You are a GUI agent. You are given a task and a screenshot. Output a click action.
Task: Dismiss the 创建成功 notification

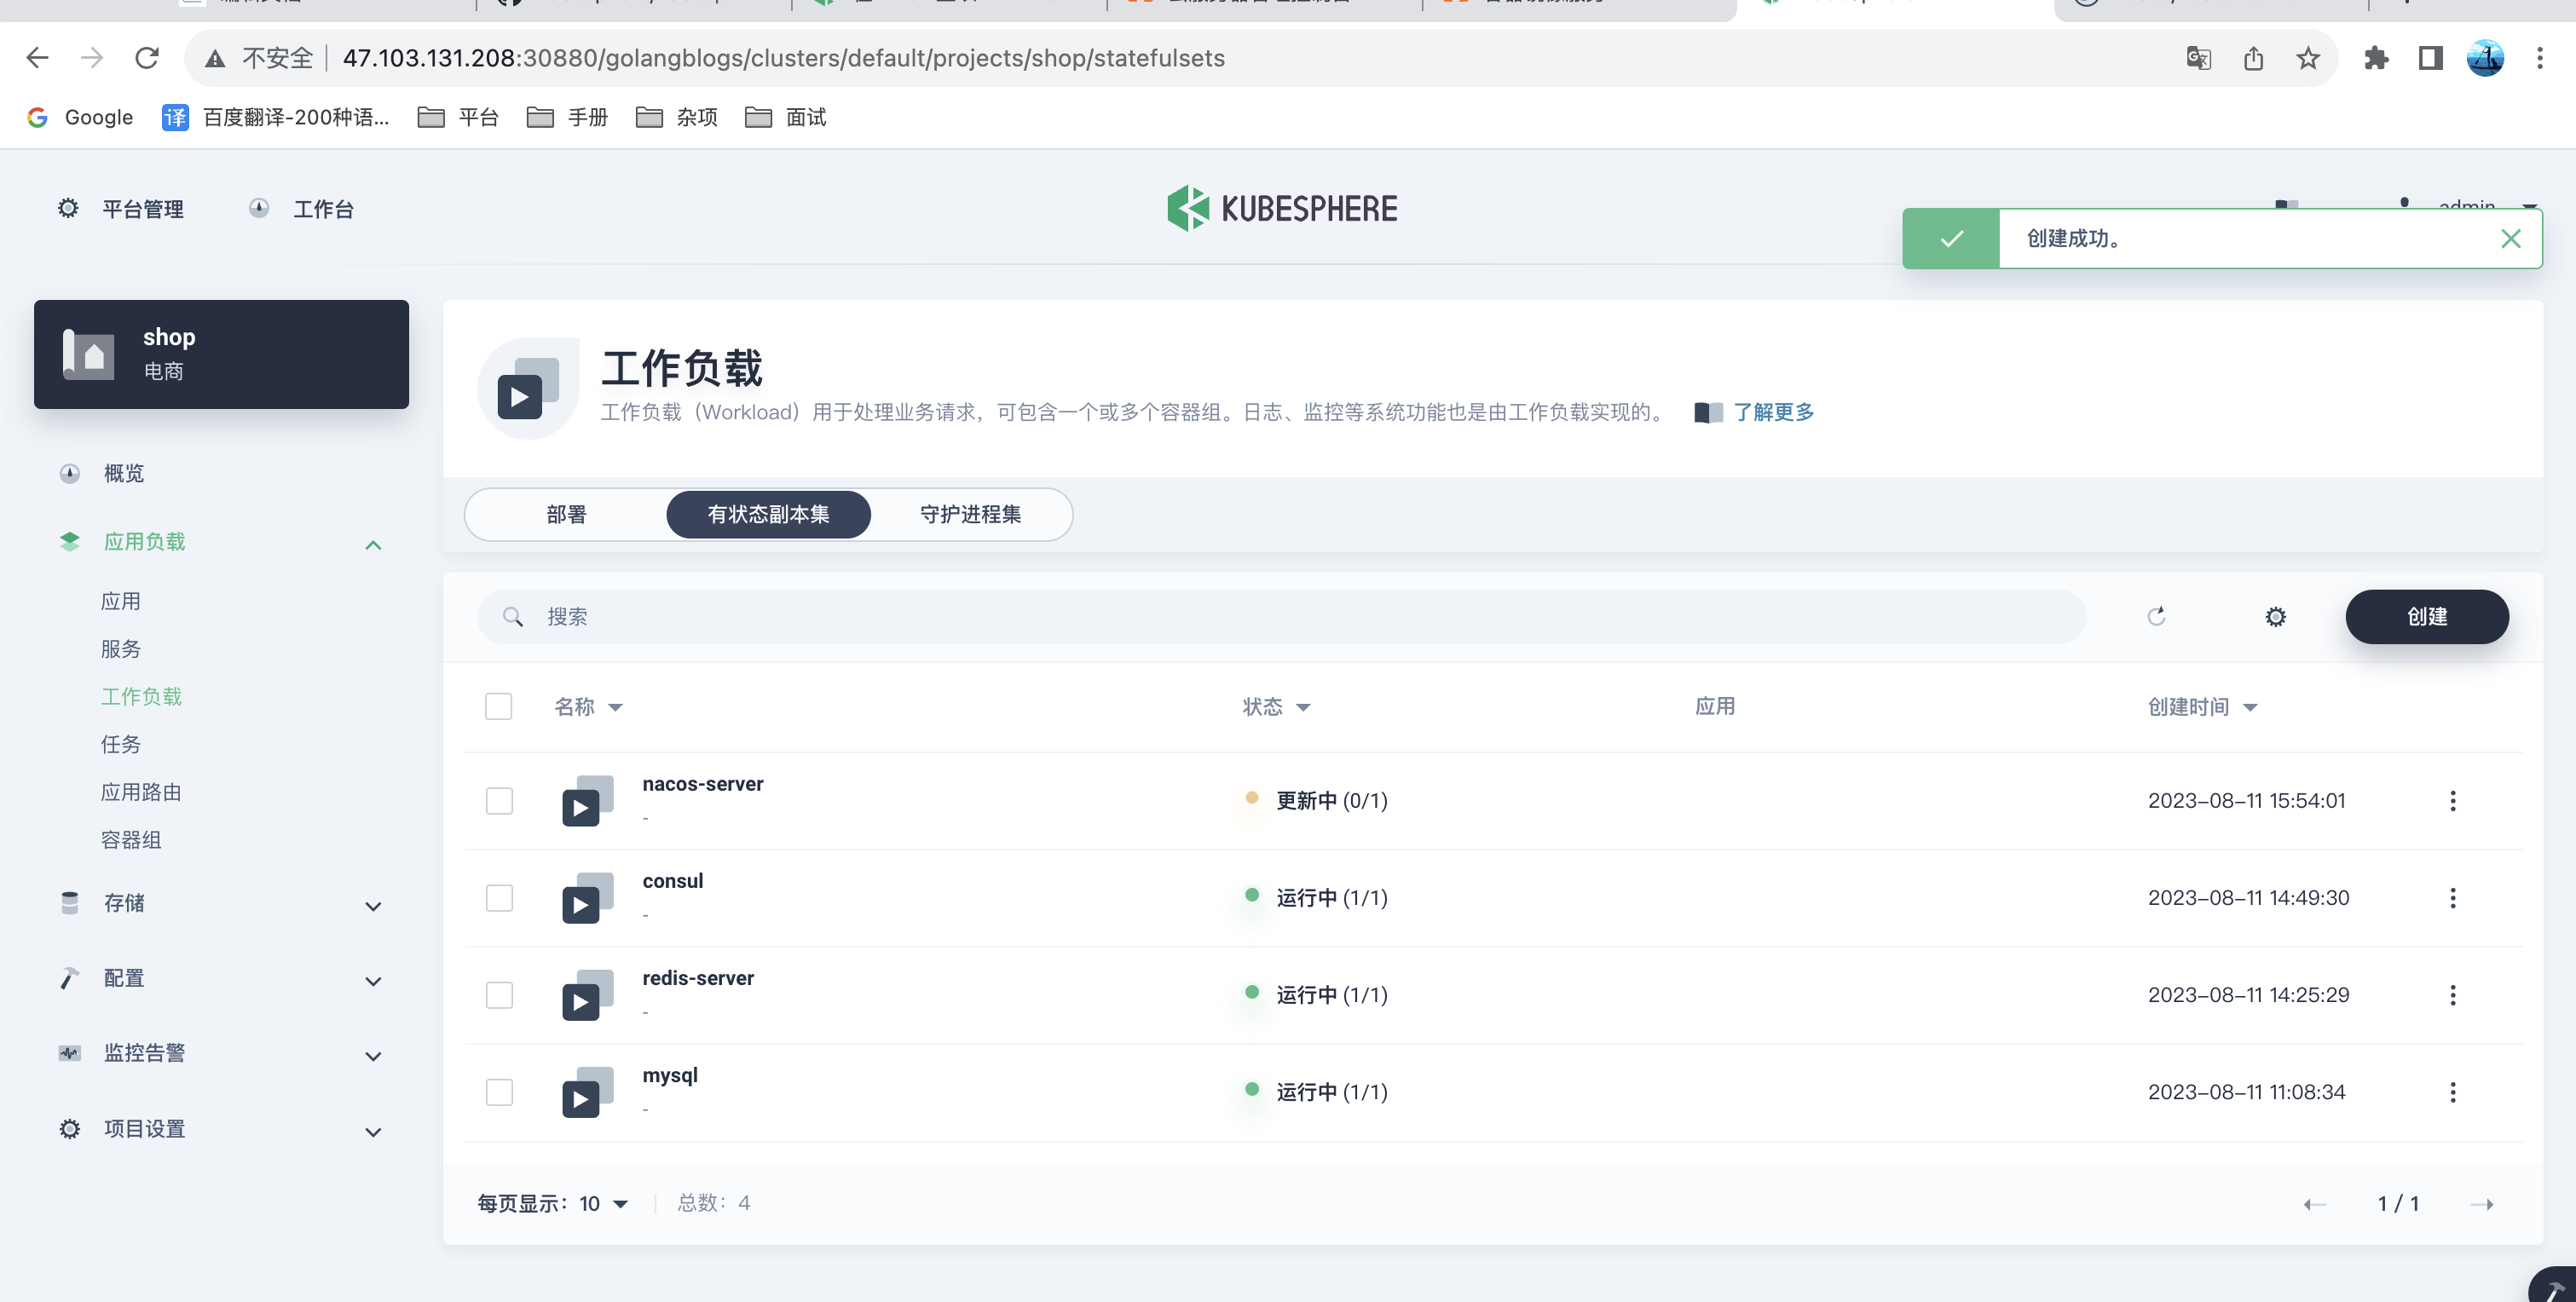click(x=2510, y=238)
